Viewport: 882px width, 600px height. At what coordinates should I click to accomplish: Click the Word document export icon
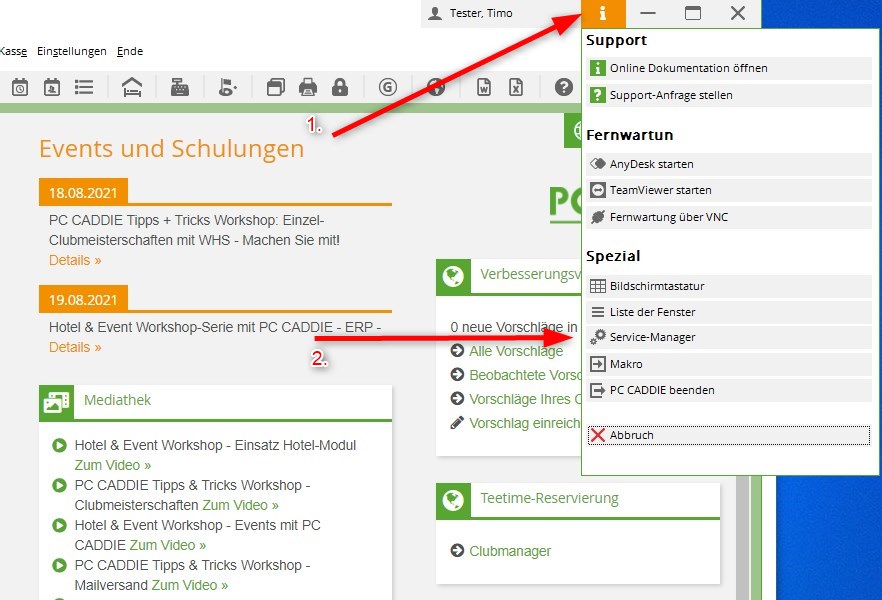click(484, 87)
